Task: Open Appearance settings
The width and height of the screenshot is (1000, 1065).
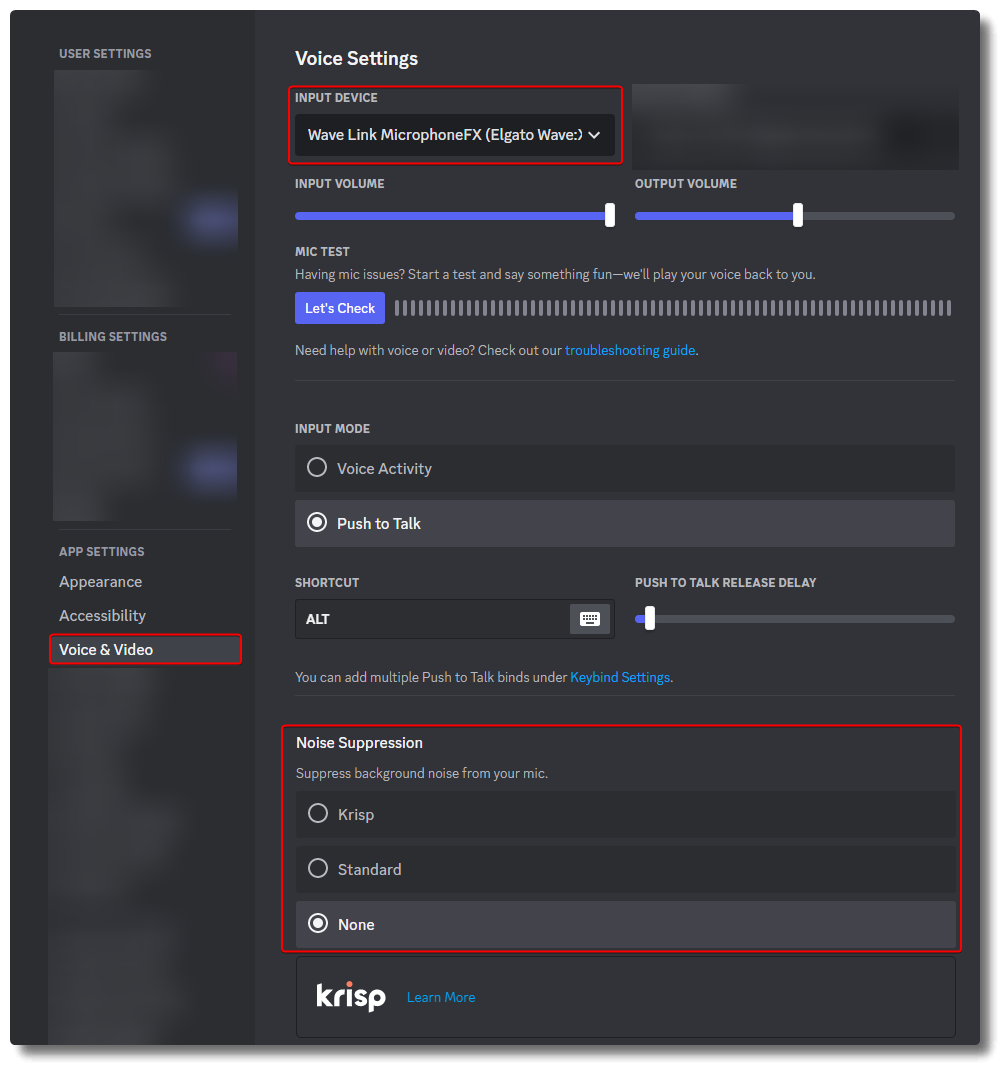Action: click(101, 582)
